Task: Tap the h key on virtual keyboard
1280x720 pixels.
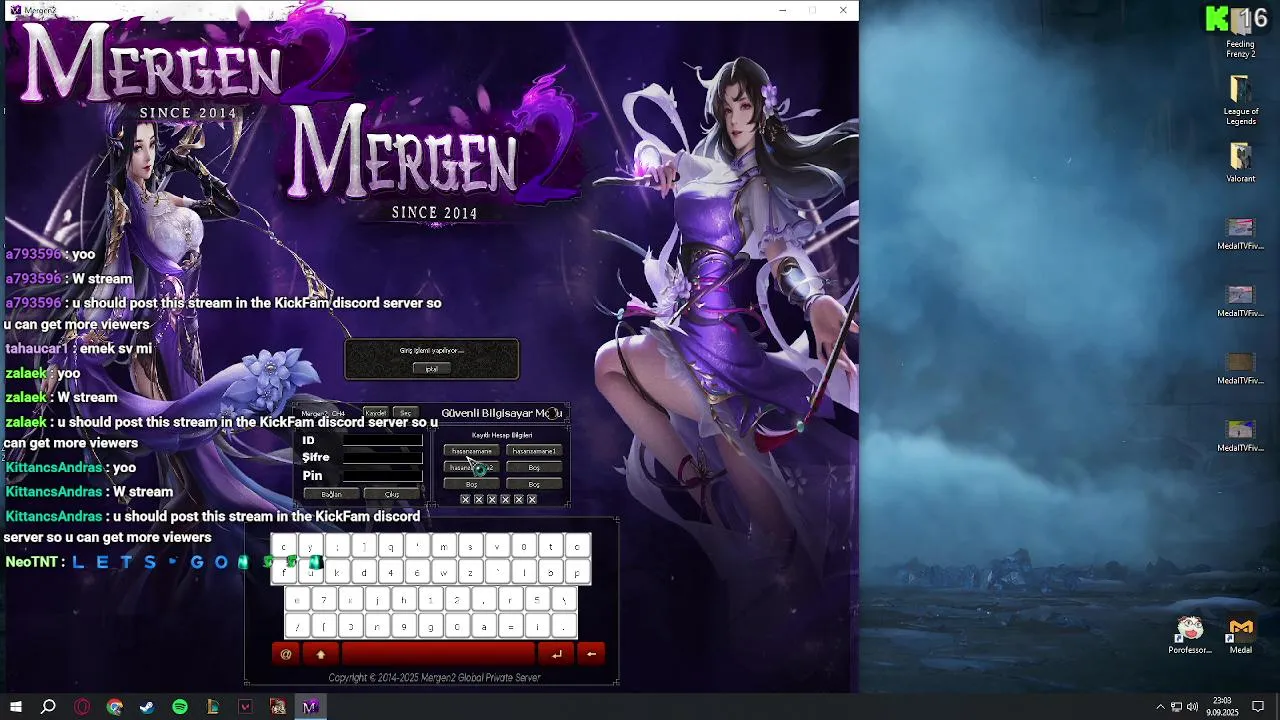Action: 404,600
